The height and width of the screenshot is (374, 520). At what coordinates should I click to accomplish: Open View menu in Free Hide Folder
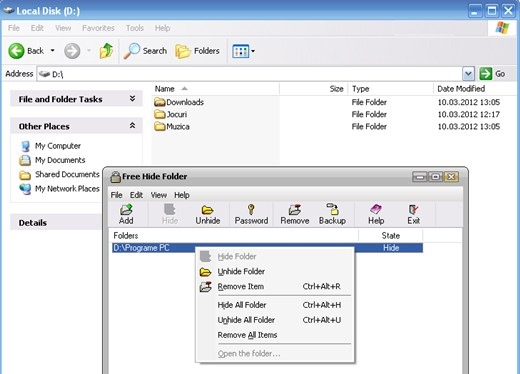(x=159, y=195)
